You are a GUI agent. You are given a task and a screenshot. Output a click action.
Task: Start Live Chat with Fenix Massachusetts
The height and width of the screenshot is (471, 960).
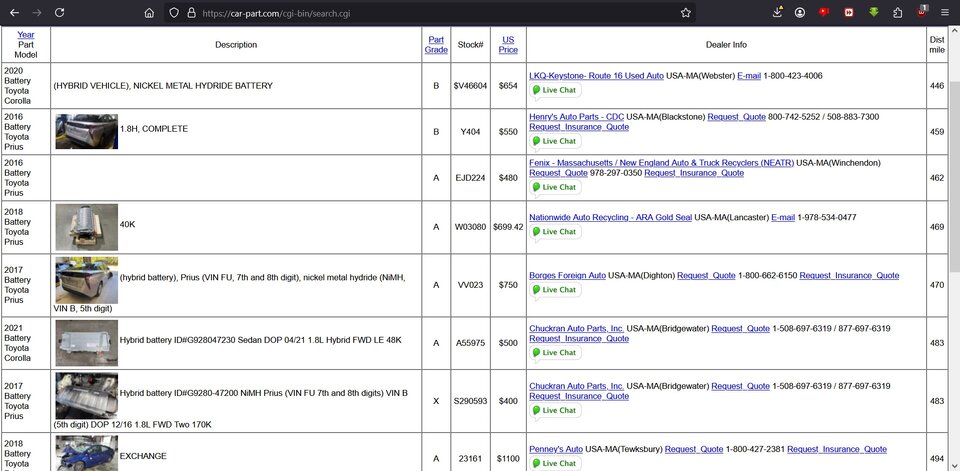tap(555, 187)
